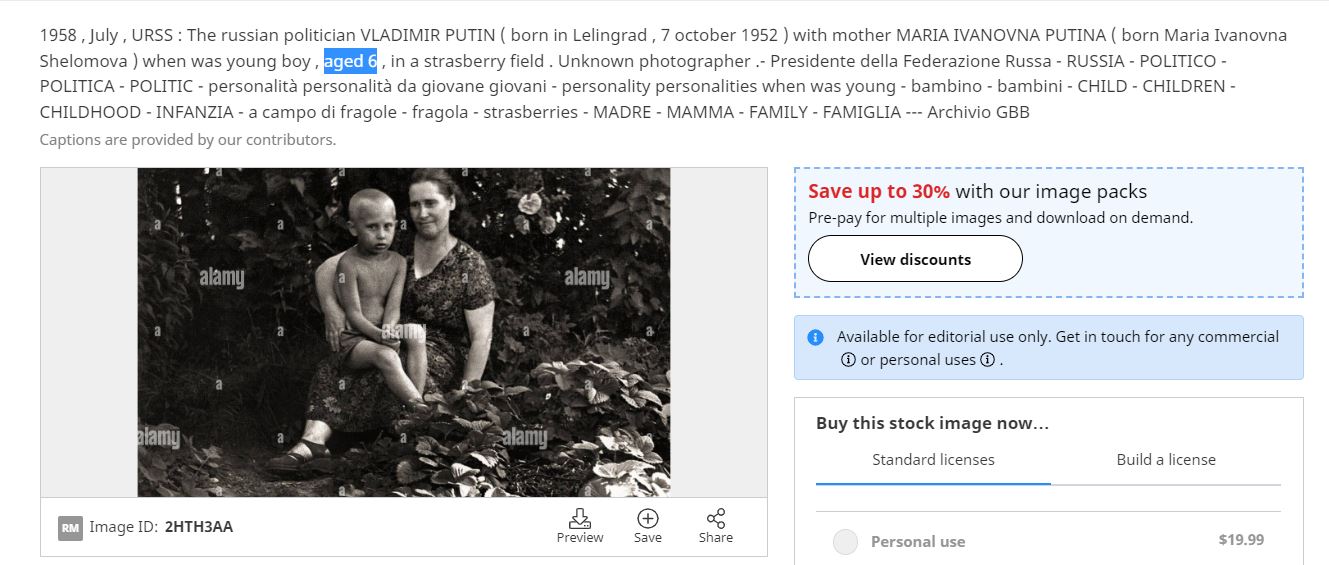Switch to the Build a license tab
The image size is (1329, 565).
[1166, 460]
